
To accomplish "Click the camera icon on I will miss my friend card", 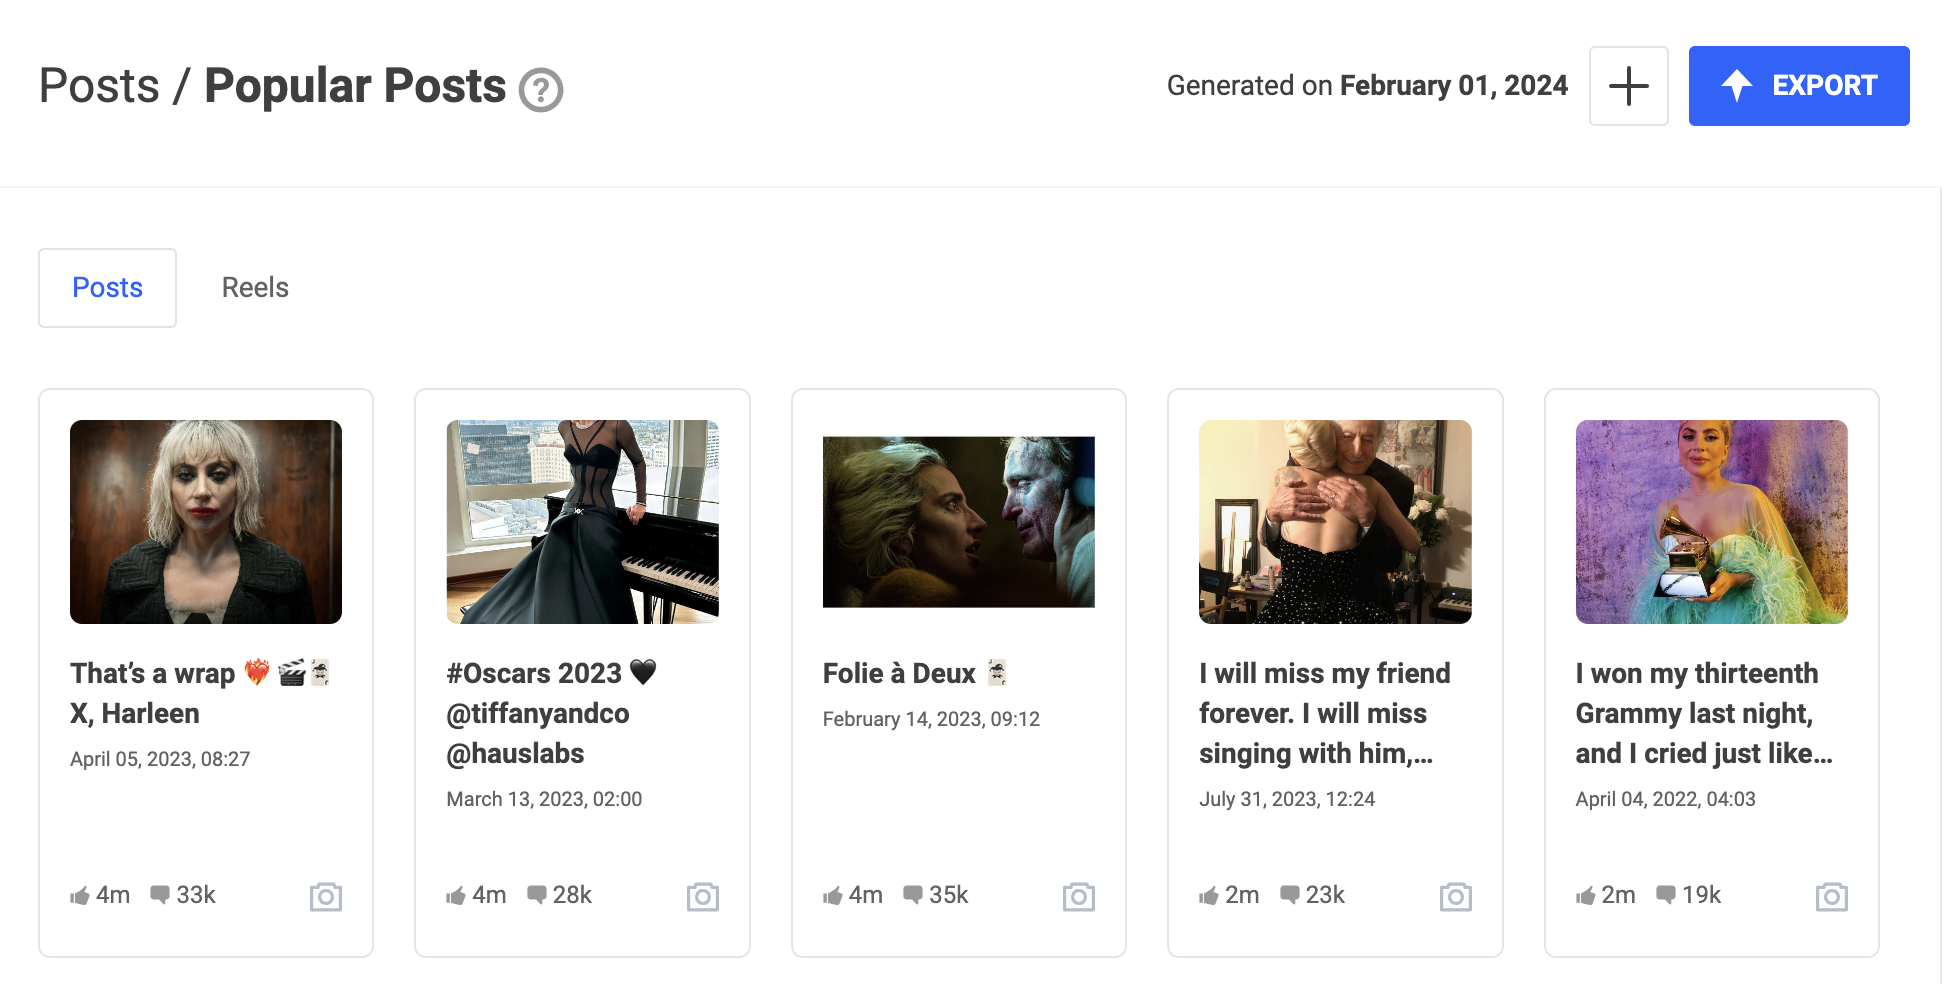I will pyautogui.click(x=1456, y=896).
